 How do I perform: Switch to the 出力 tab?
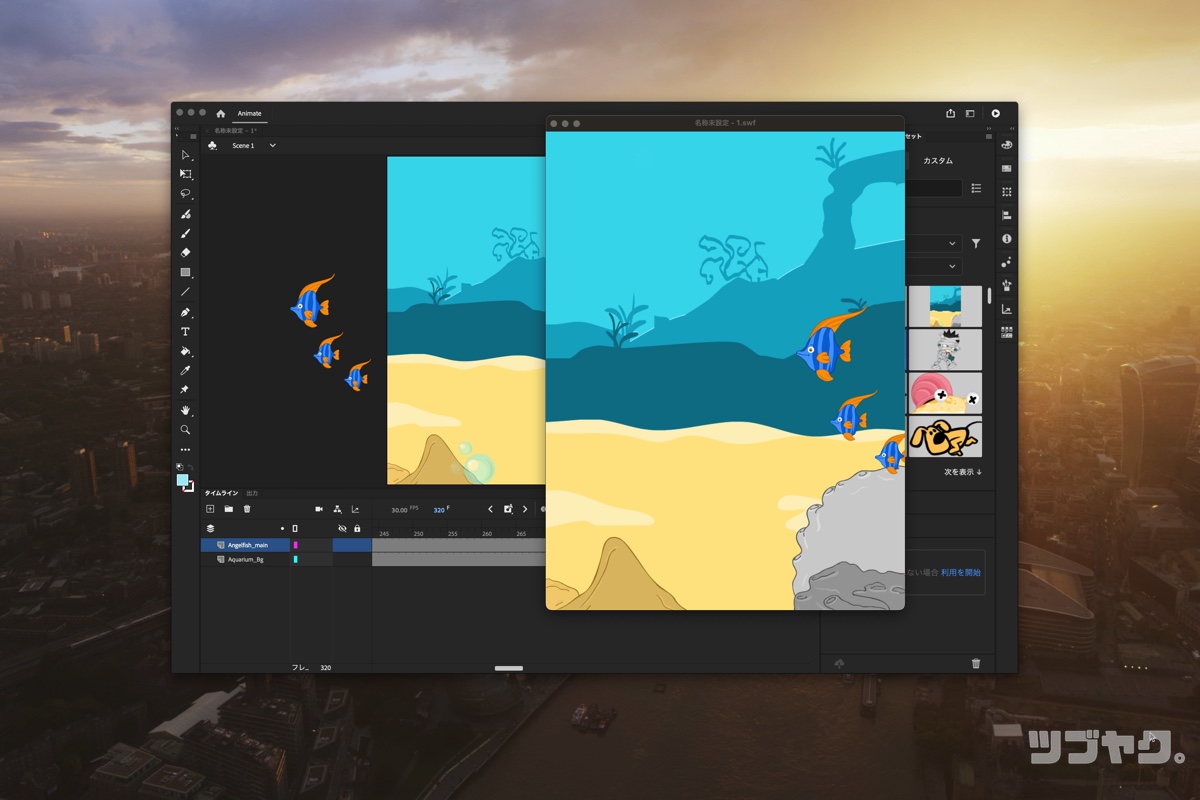click(x=252, y=493)
